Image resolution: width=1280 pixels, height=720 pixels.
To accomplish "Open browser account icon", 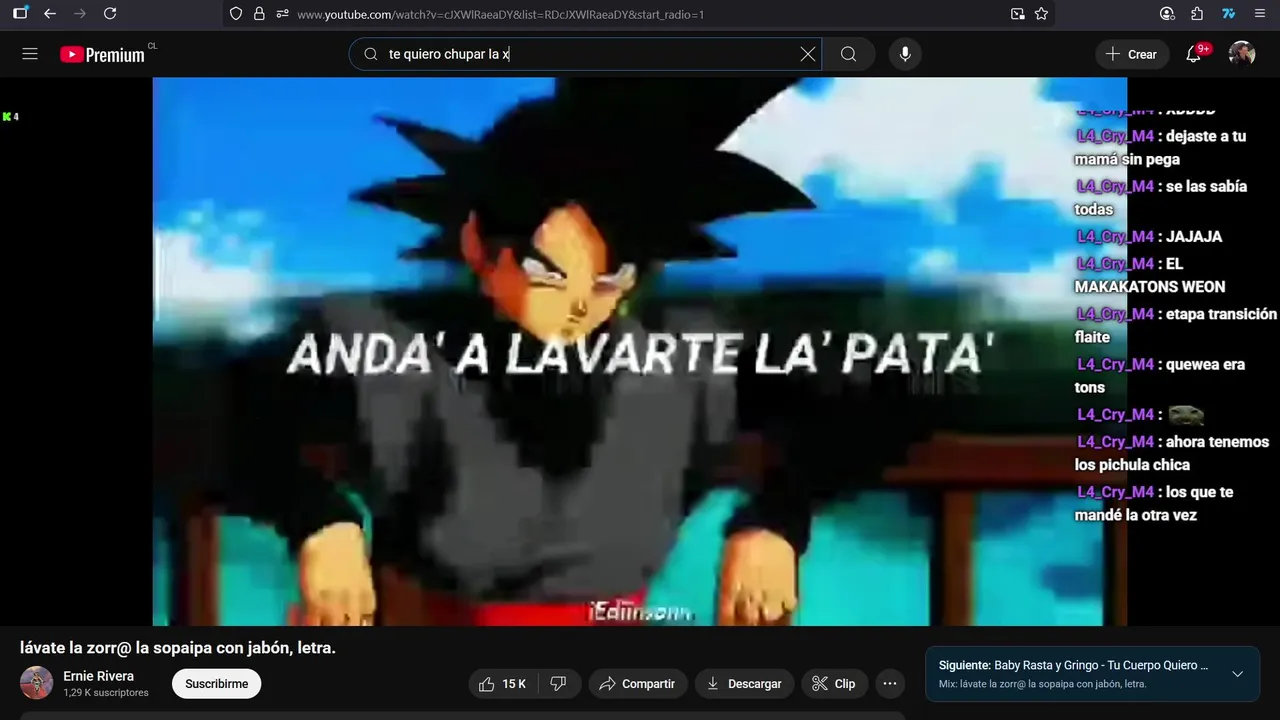I will click(x=1167, y=14).
